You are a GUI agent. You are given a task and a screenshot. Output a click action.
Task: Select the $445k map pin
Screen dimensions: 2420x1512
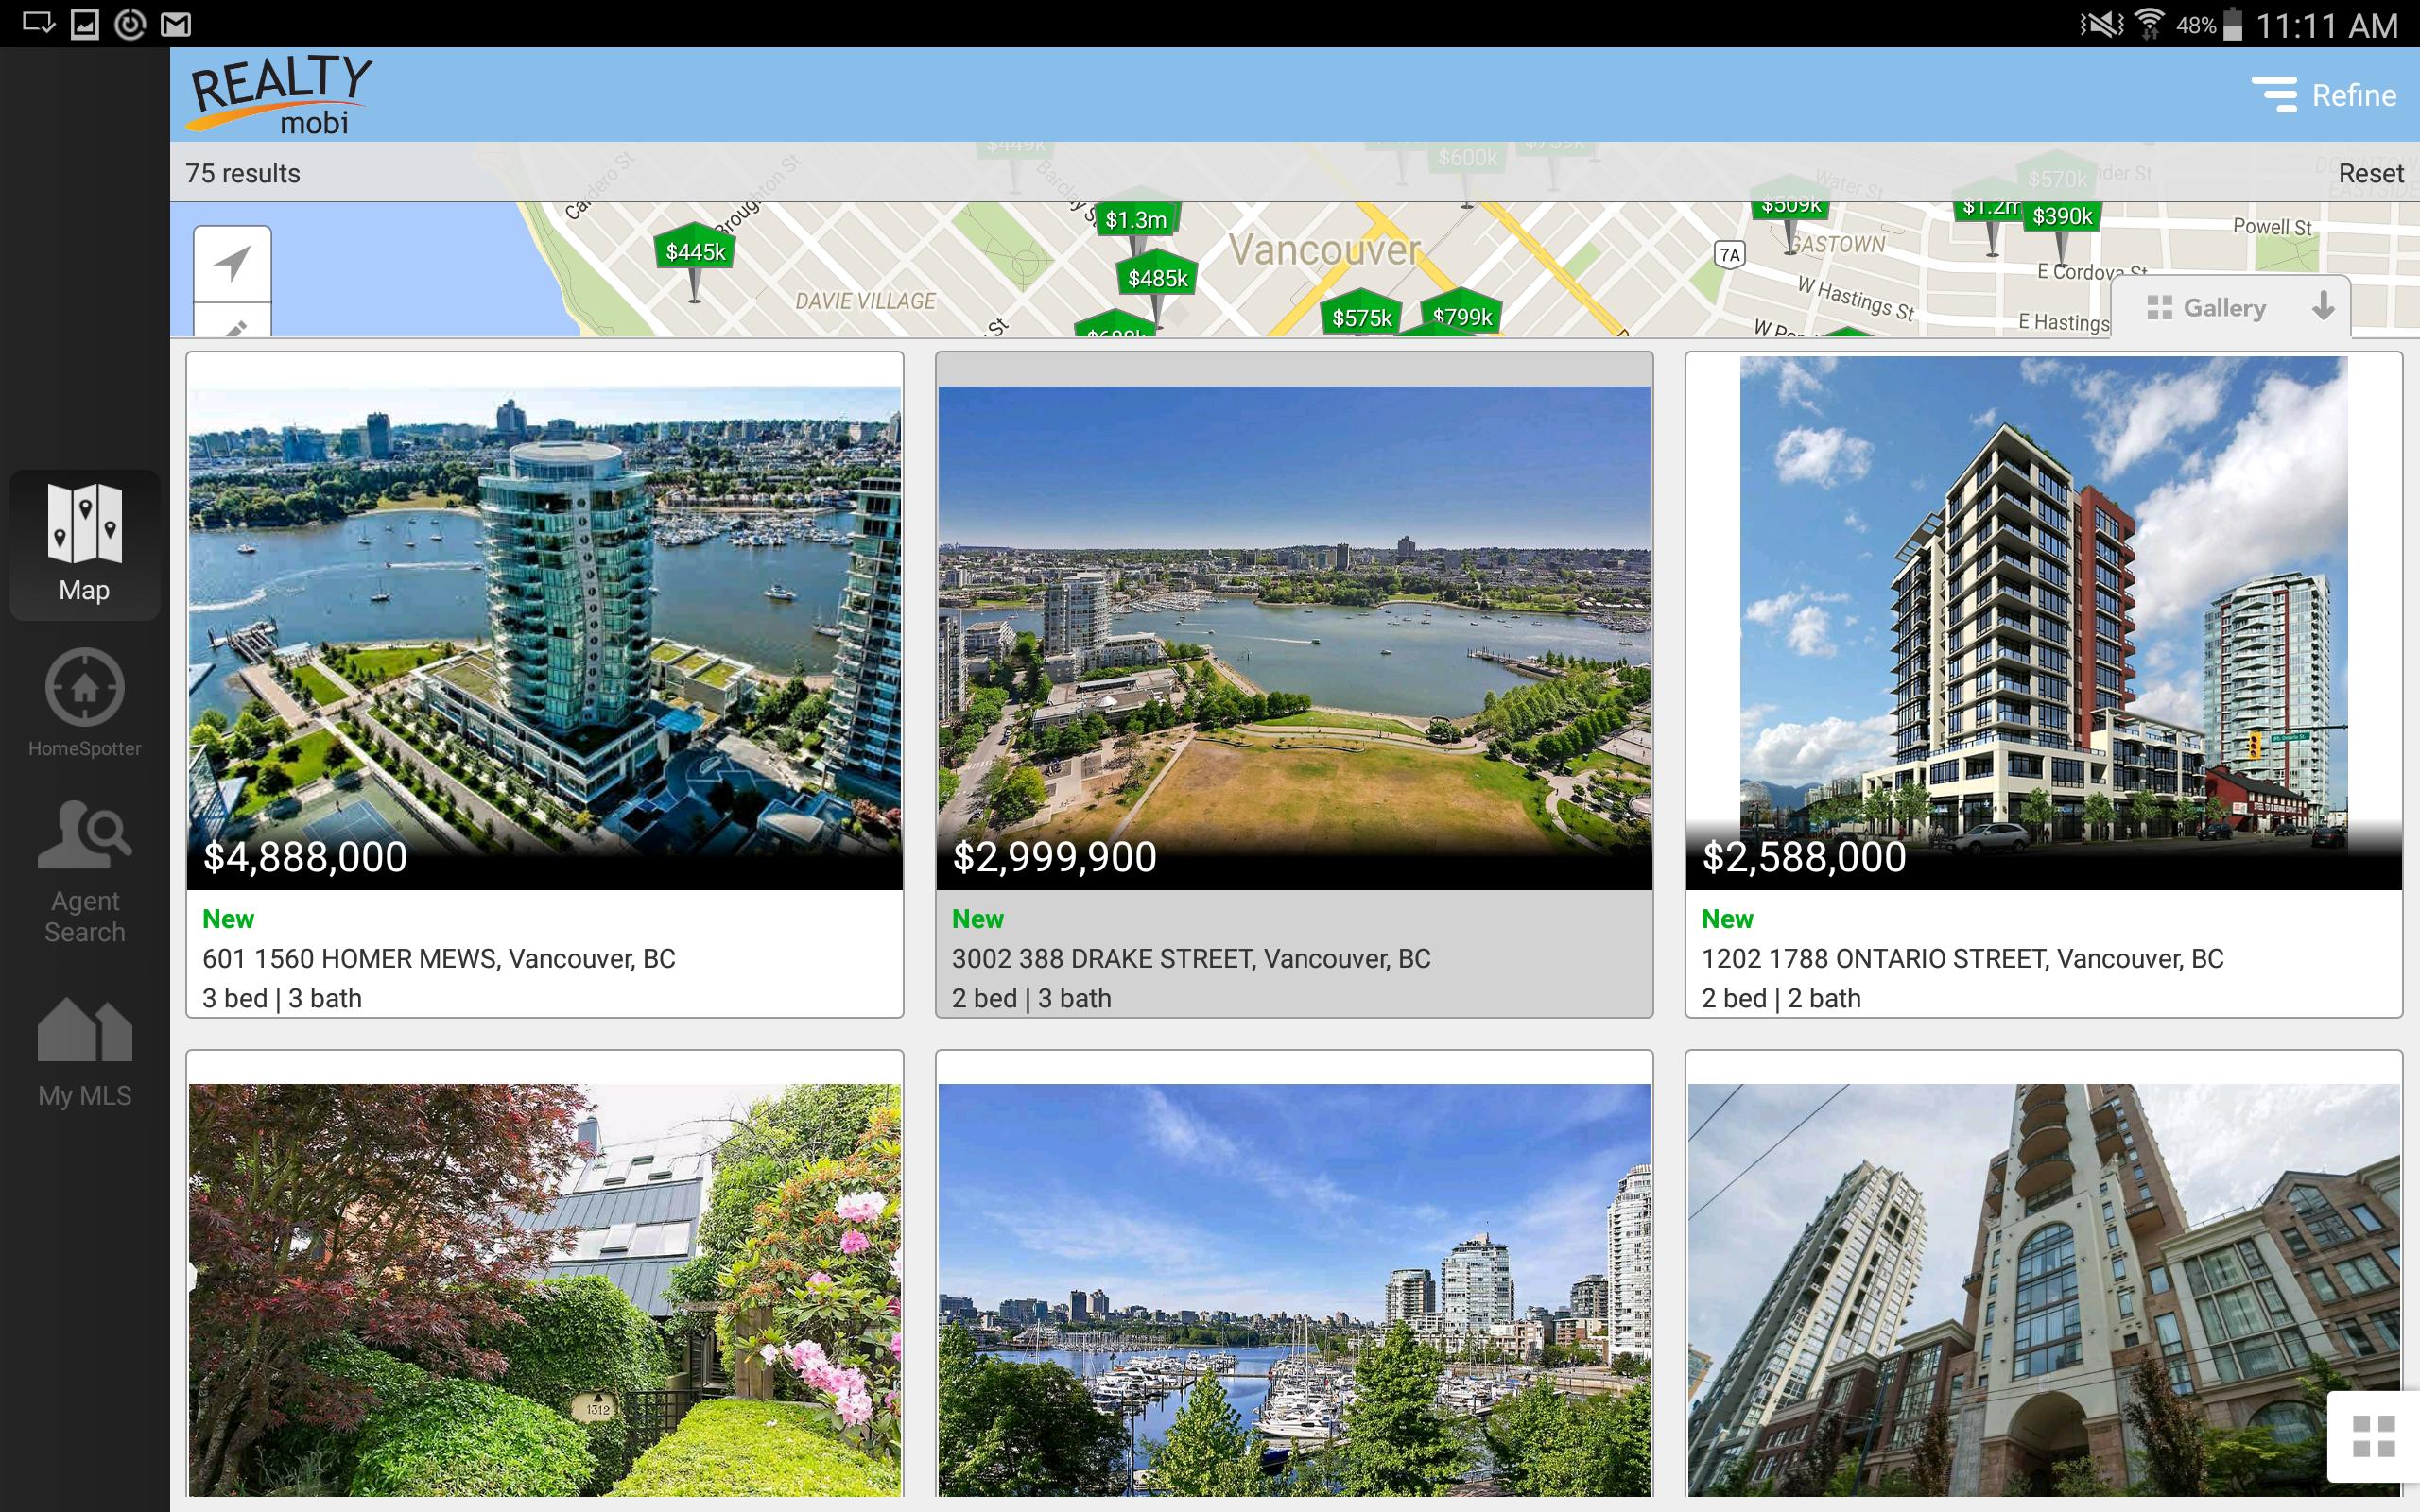(x=695, y=252)
